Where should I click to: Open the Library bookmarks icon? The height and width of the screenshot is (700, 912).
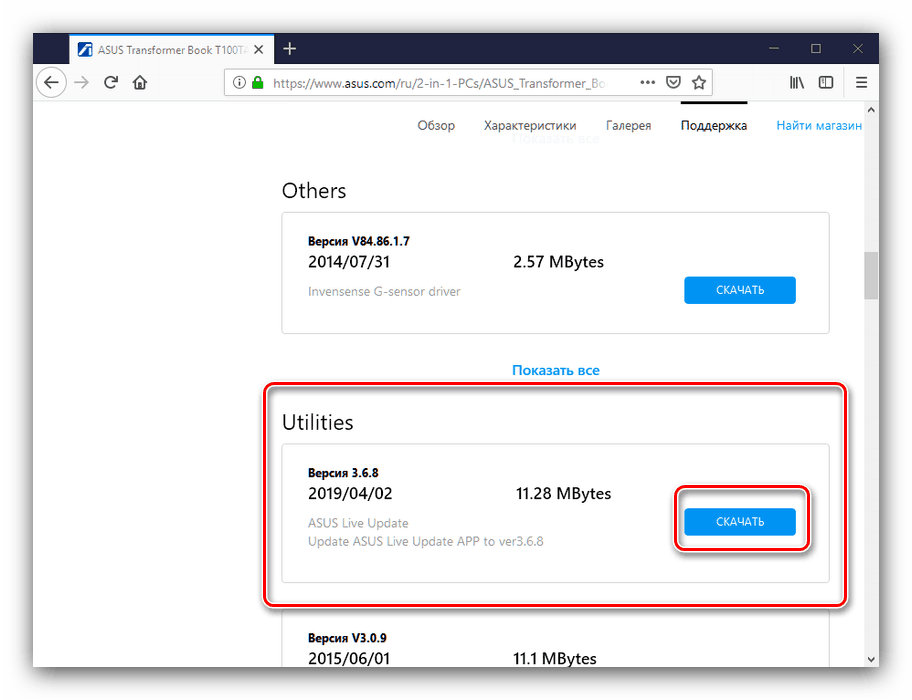tap(796, 83)
